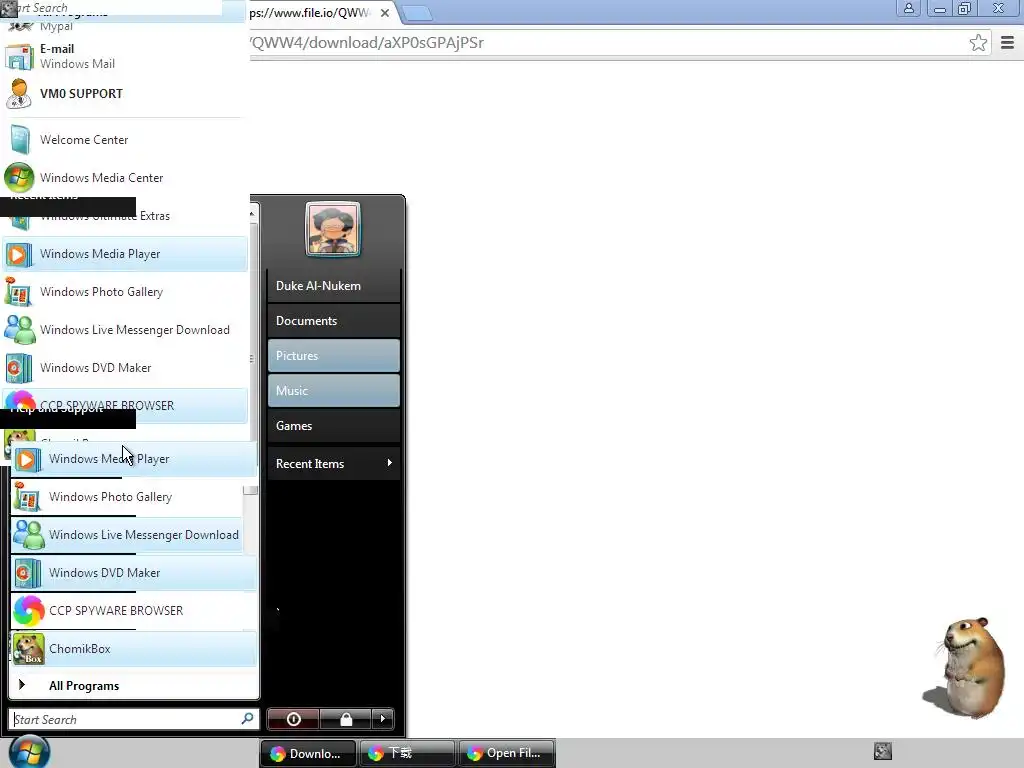Screen dimensions: 1024x768
Task: Click the search magnifier in Start Search
Action: [247, 719]
